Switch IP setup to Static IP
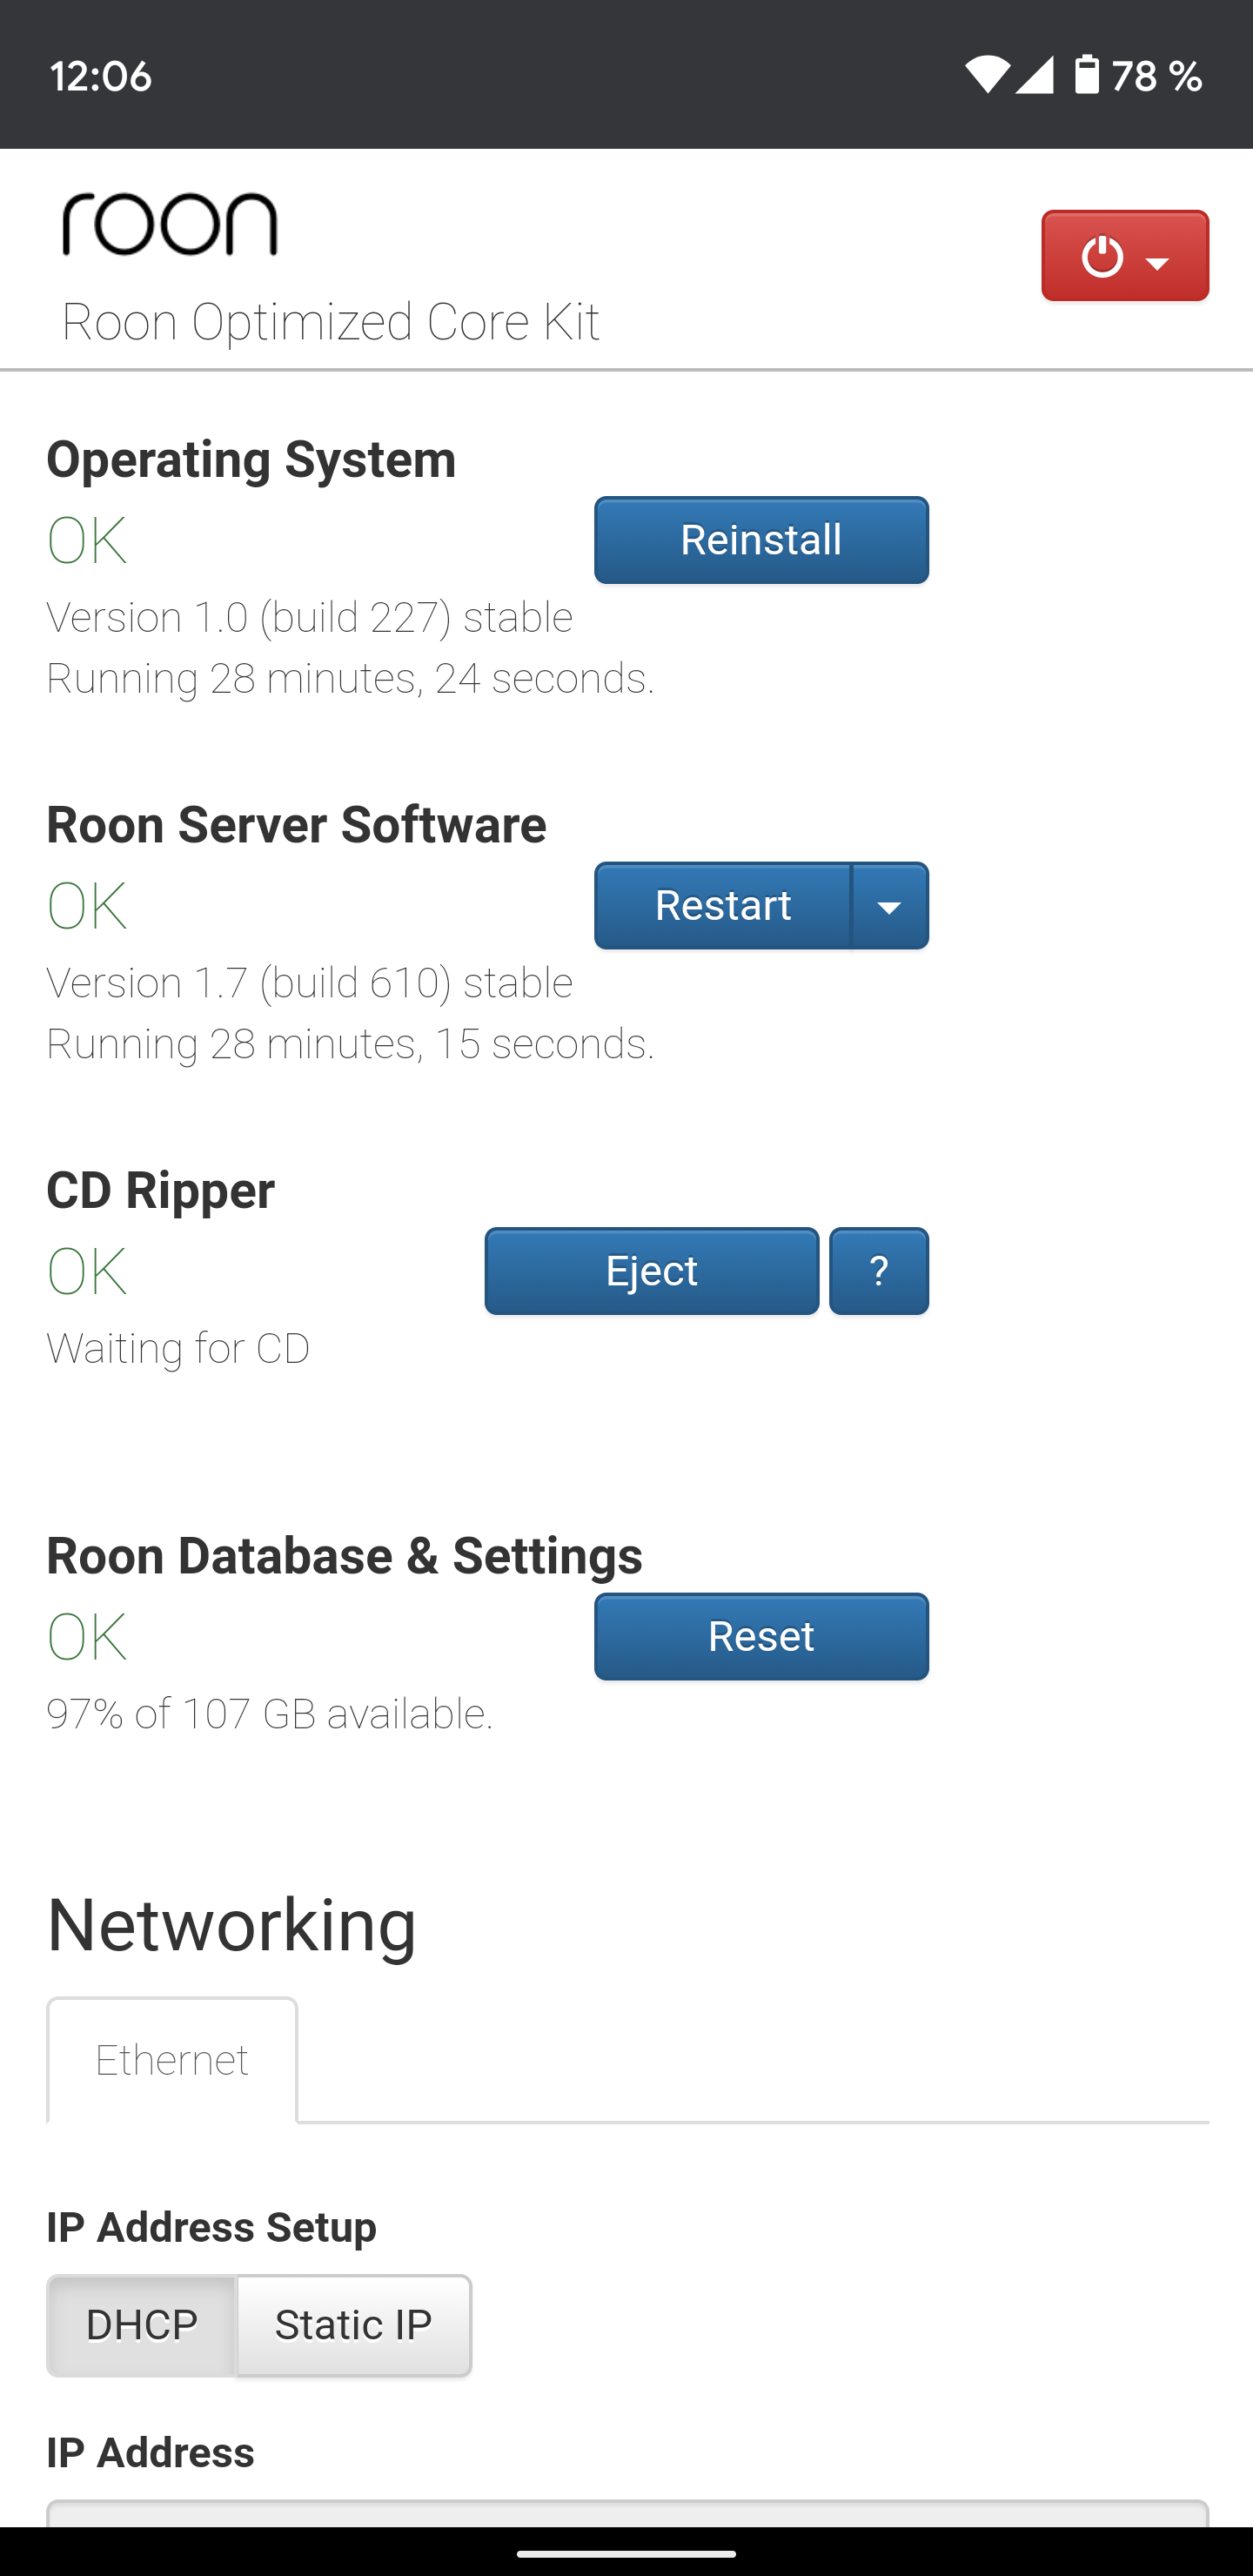The height and width of the screenshot is (2576, 1253). tap(354, 2326)
